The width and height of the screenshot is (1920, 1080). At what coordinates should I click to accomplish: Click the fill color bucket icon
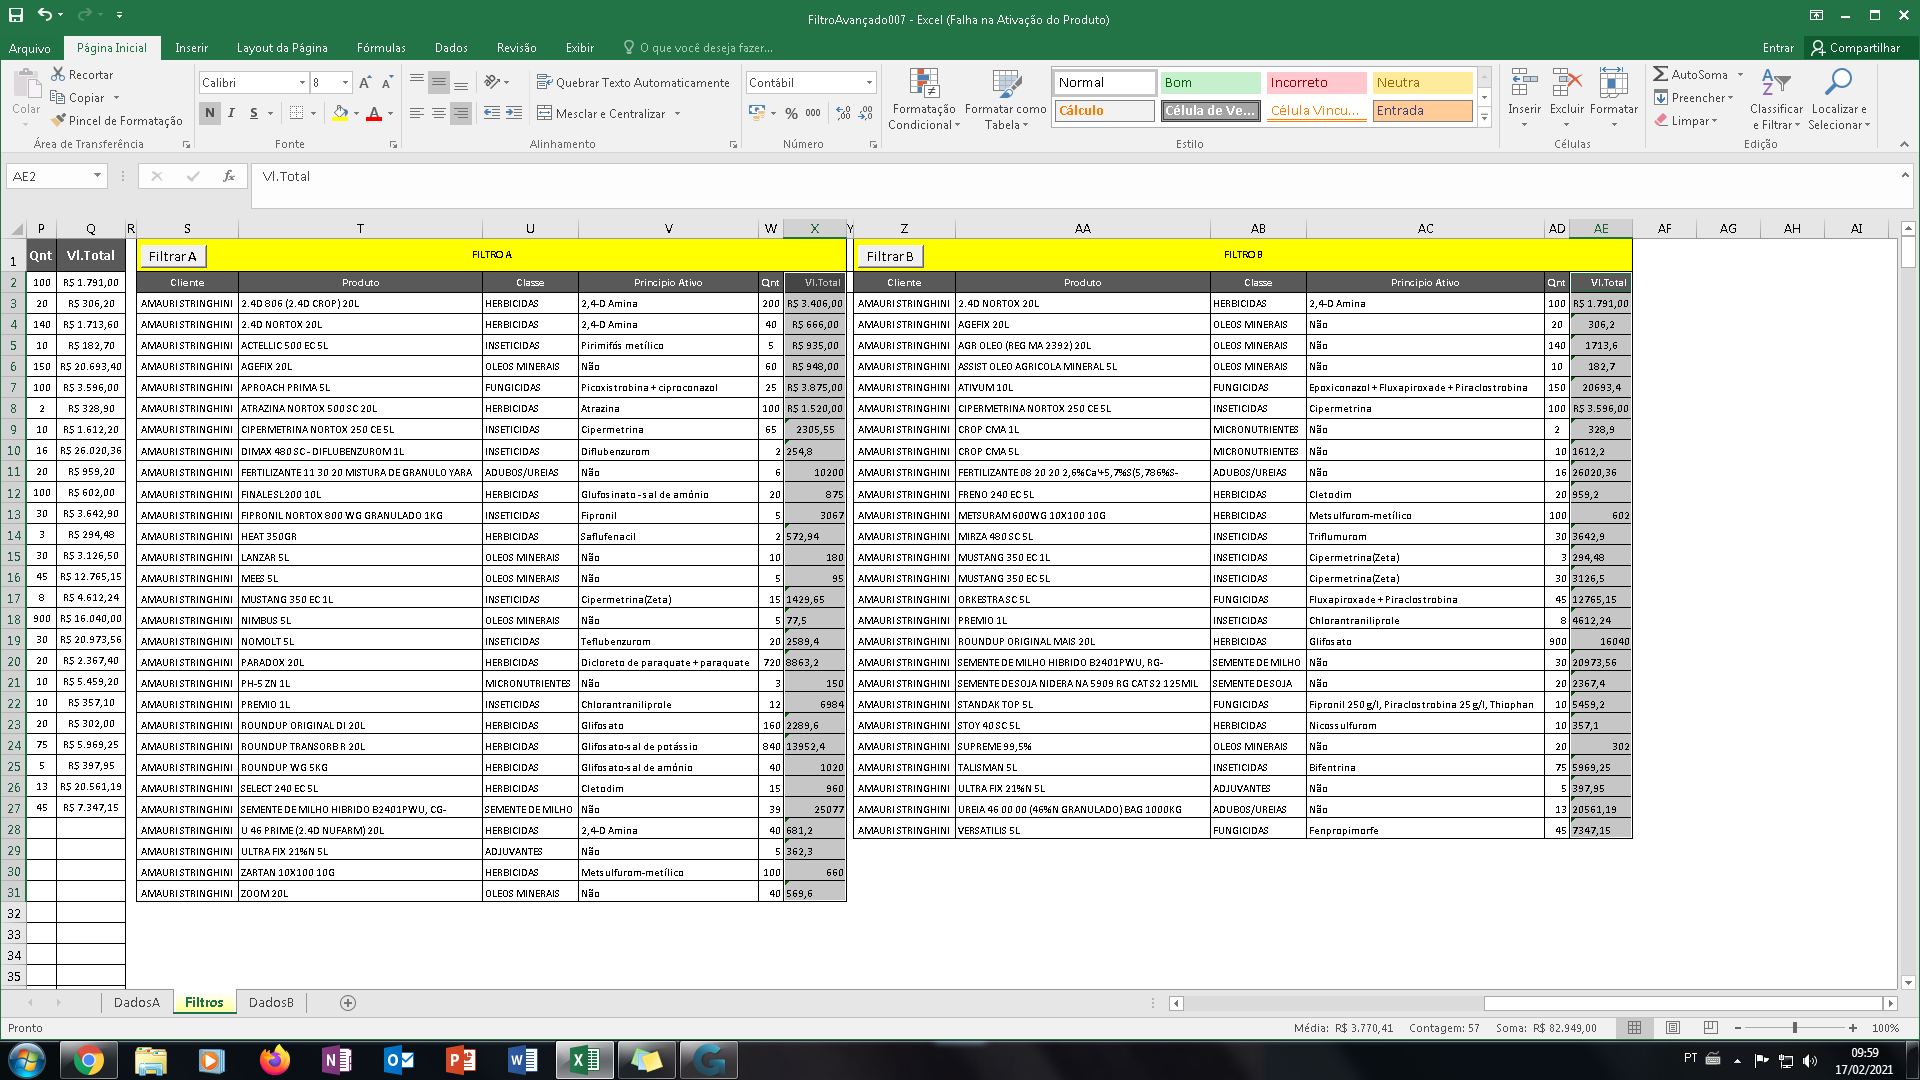tap(340, 113)
